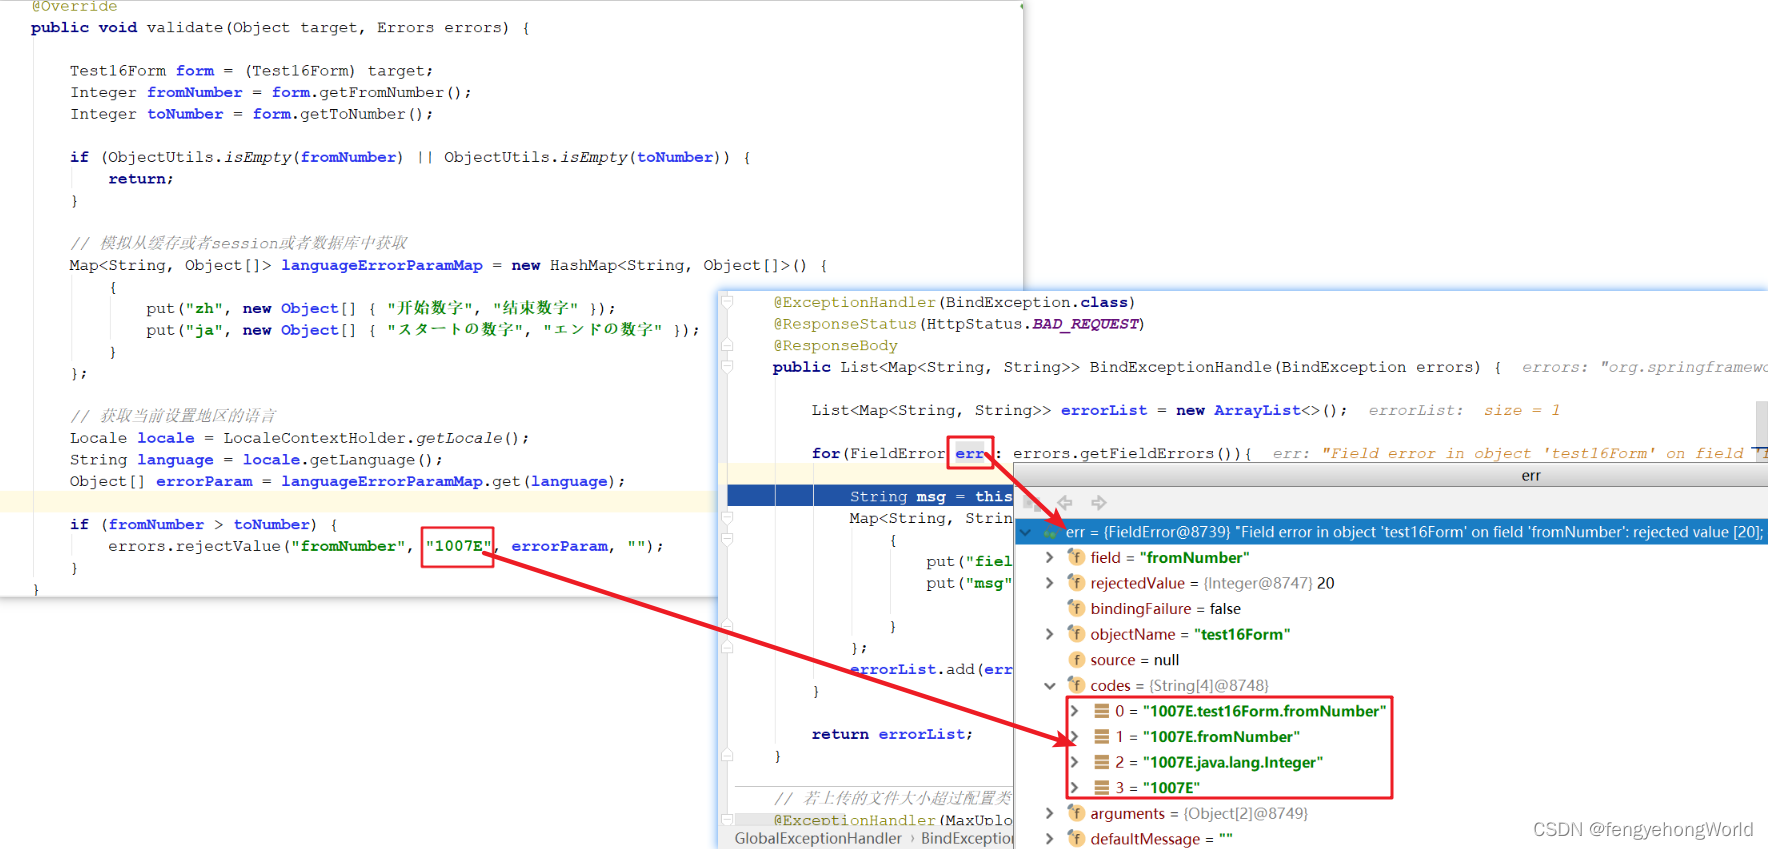
Task: Select the bindingFailure = false row
Action: (x=1165, y=608)
